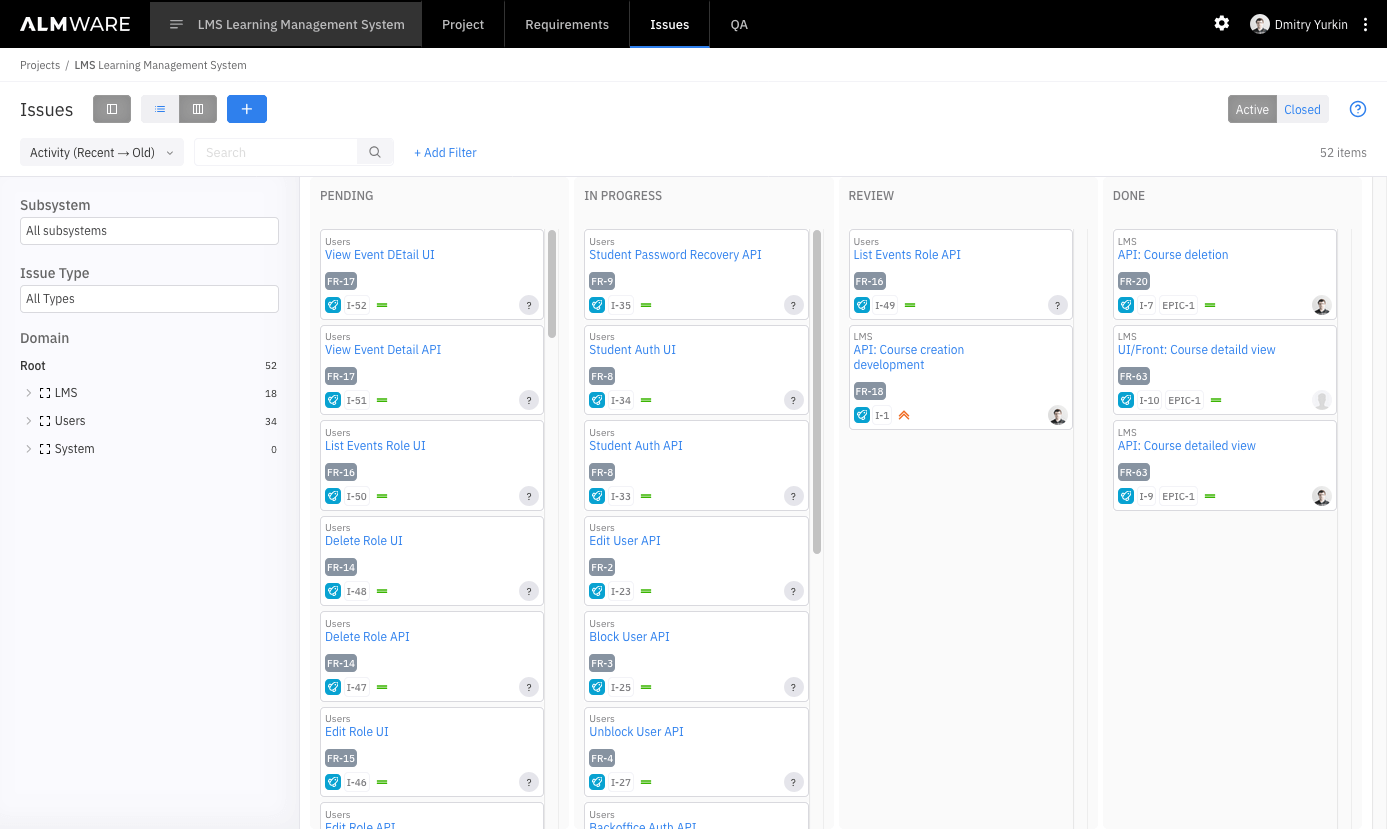
Task: Click the unassigned avatar on card I-34
Action: [x=793, y=401]
